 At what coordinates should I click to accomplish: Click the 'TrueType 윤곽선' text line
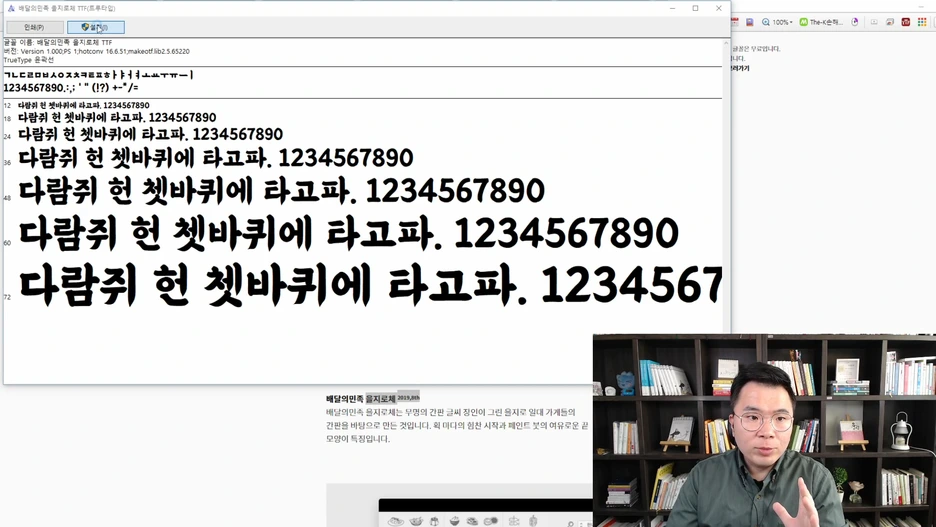29,60
